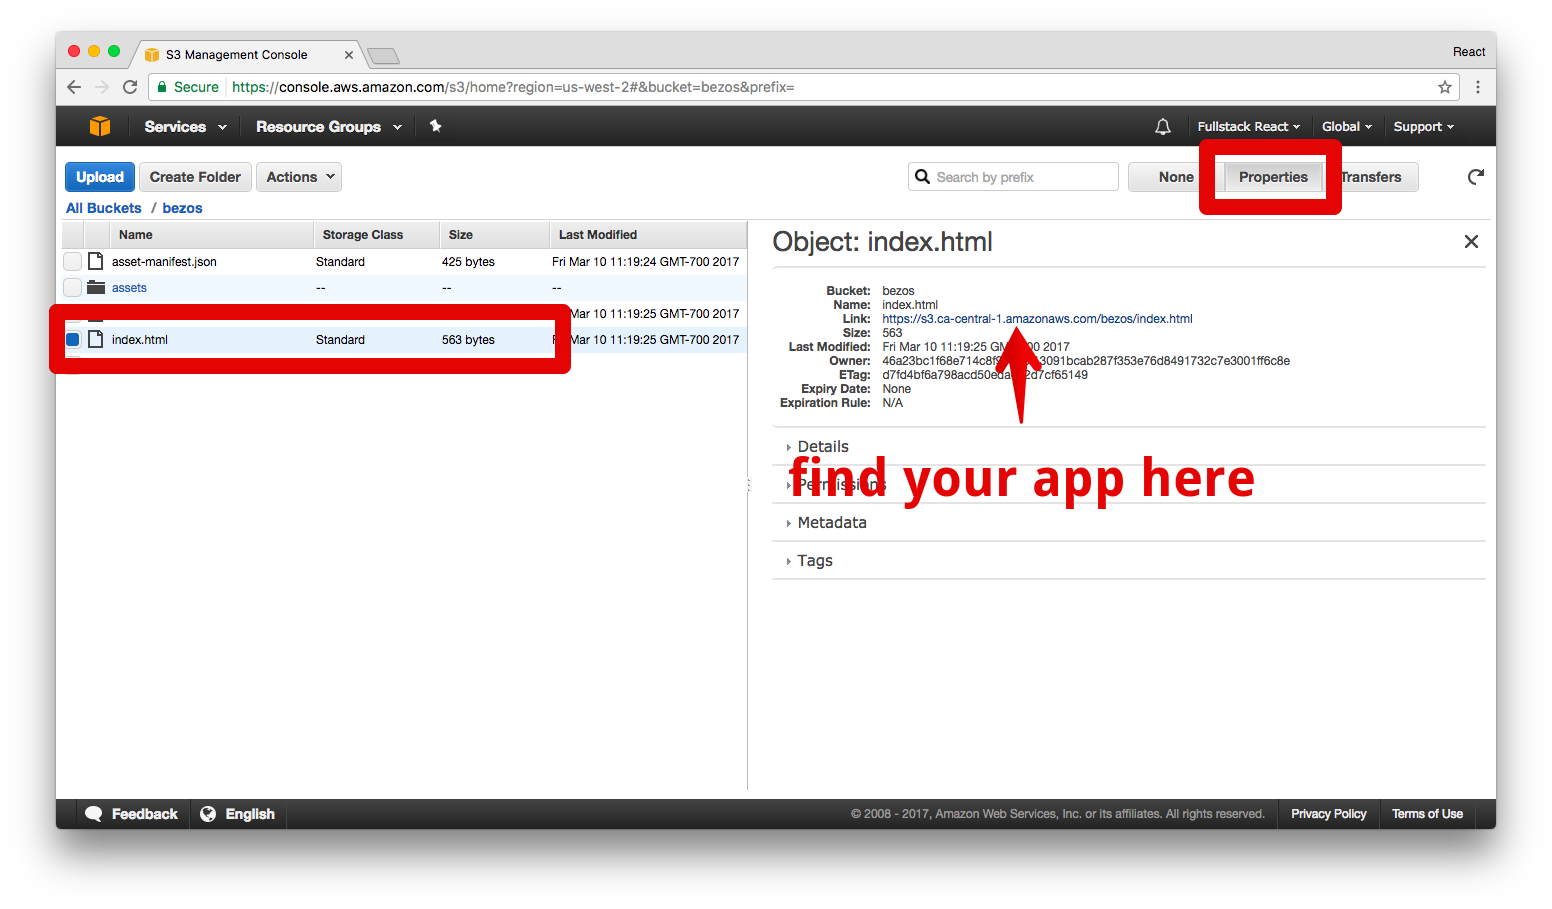Open a new browser tab
This screenshot has width=1552, height=909.
point(383,55)
